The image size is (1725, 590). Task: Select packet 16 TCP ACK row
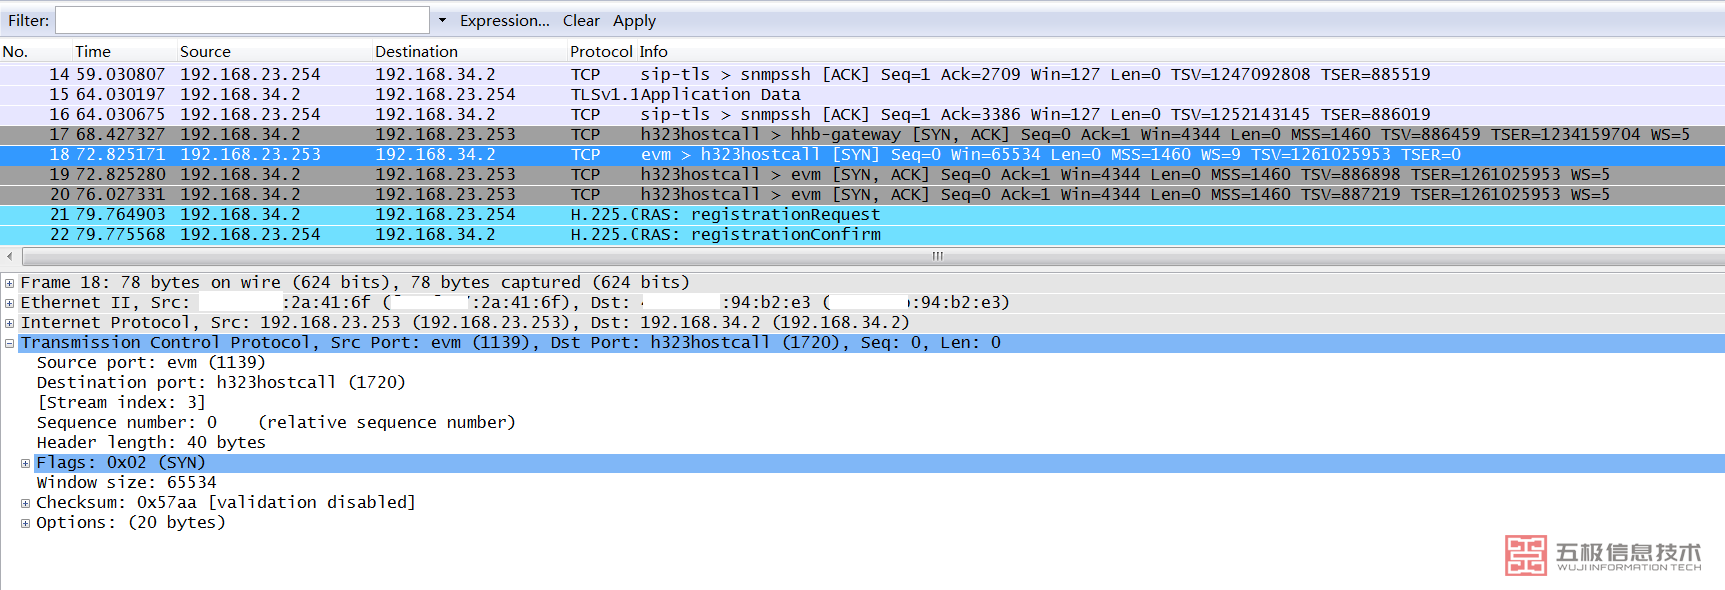pos(862,114)
